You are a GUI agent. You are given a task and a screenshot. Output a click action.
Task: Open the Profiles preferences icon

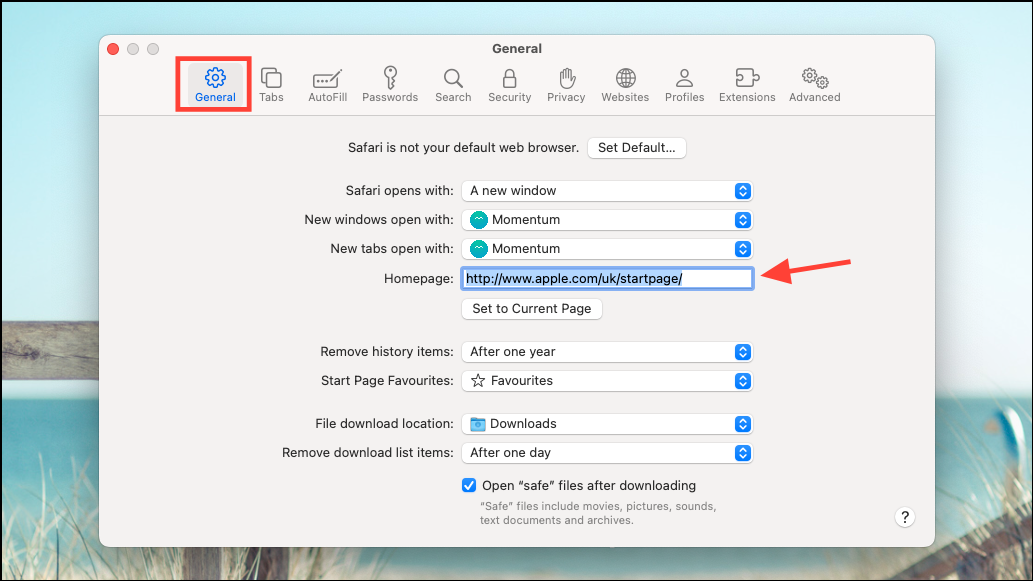coord(684,84)
